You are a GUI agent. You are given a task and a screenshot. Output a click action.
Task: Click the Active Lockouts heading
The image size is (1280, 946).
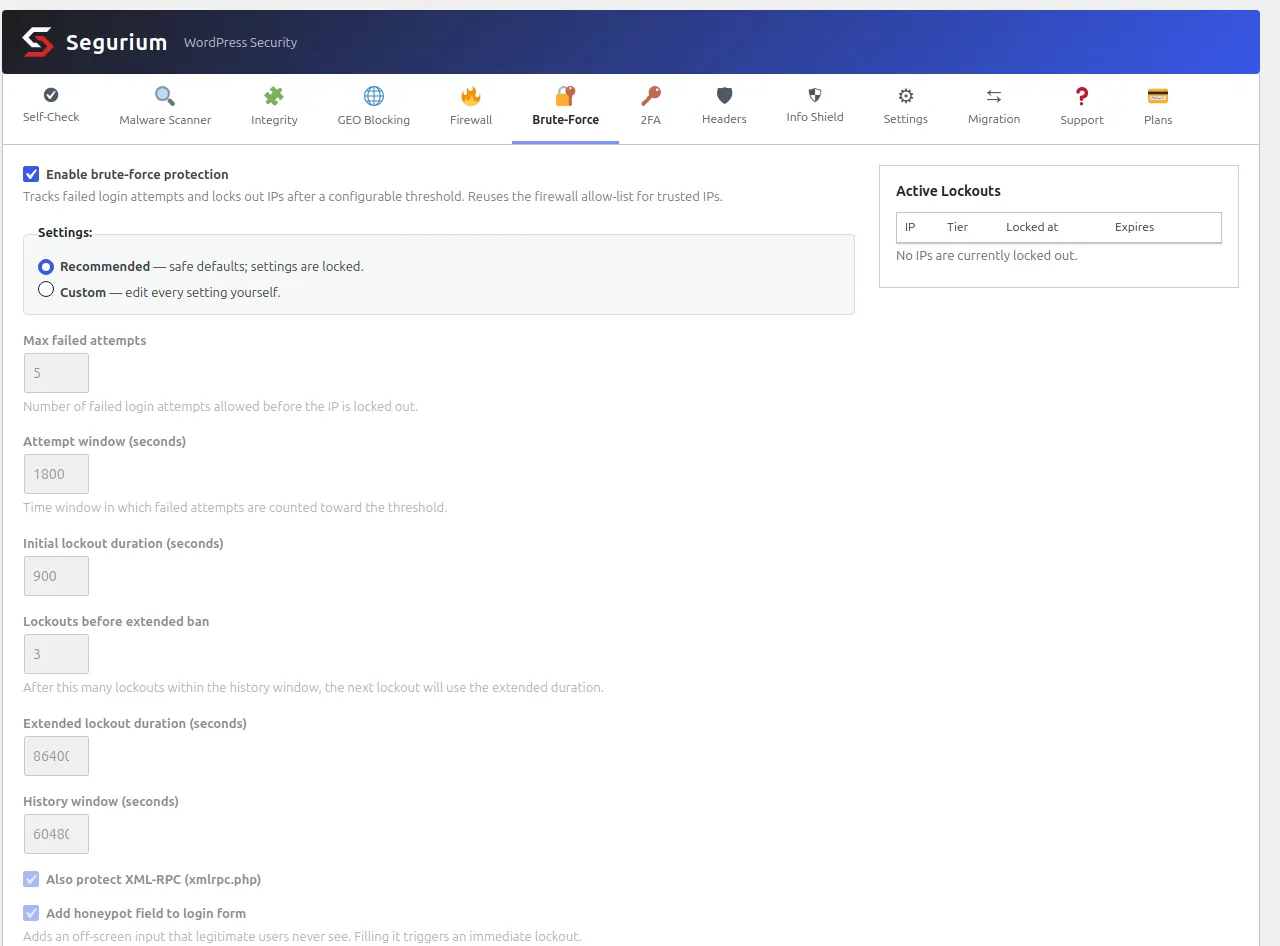tap(948, 191)
